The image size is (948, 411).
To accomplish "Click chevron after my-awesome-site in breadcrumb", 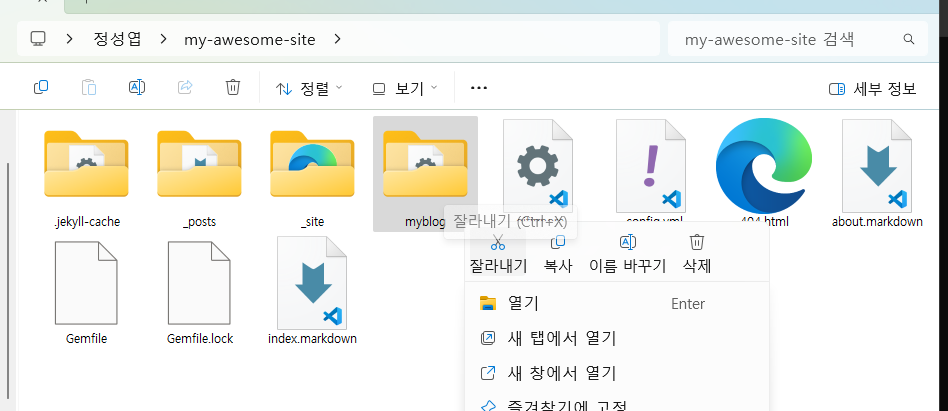I will pos(337,39).
